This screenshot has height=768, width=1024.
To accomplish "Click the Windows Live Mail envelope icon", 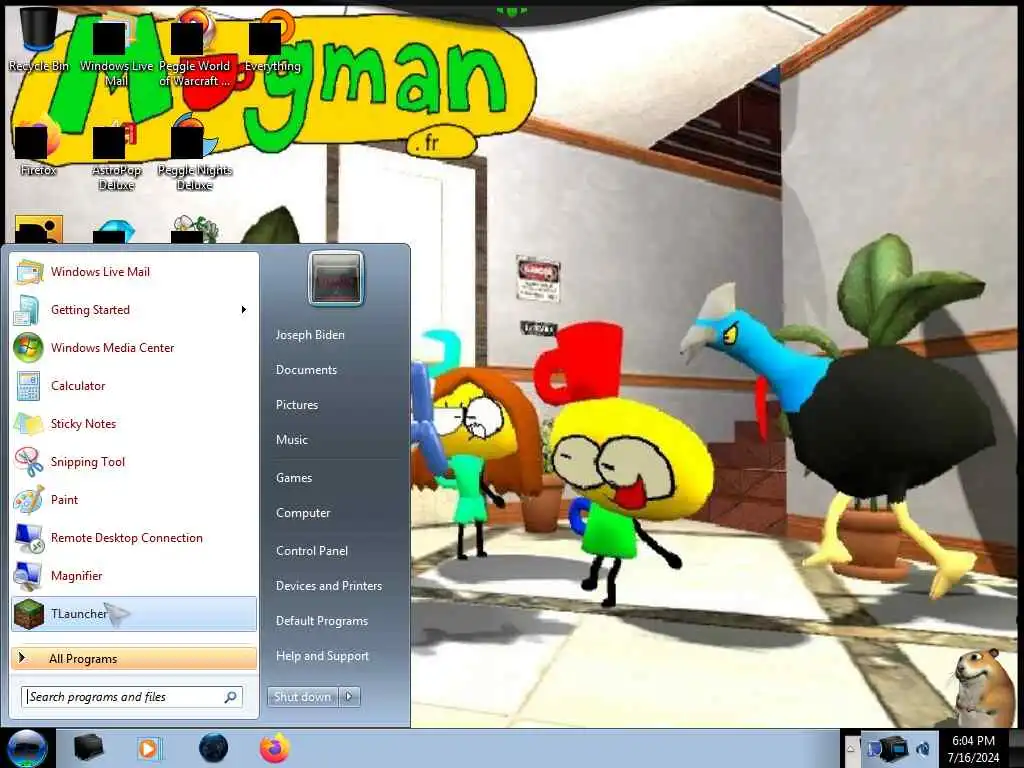I will pos(29,272).
